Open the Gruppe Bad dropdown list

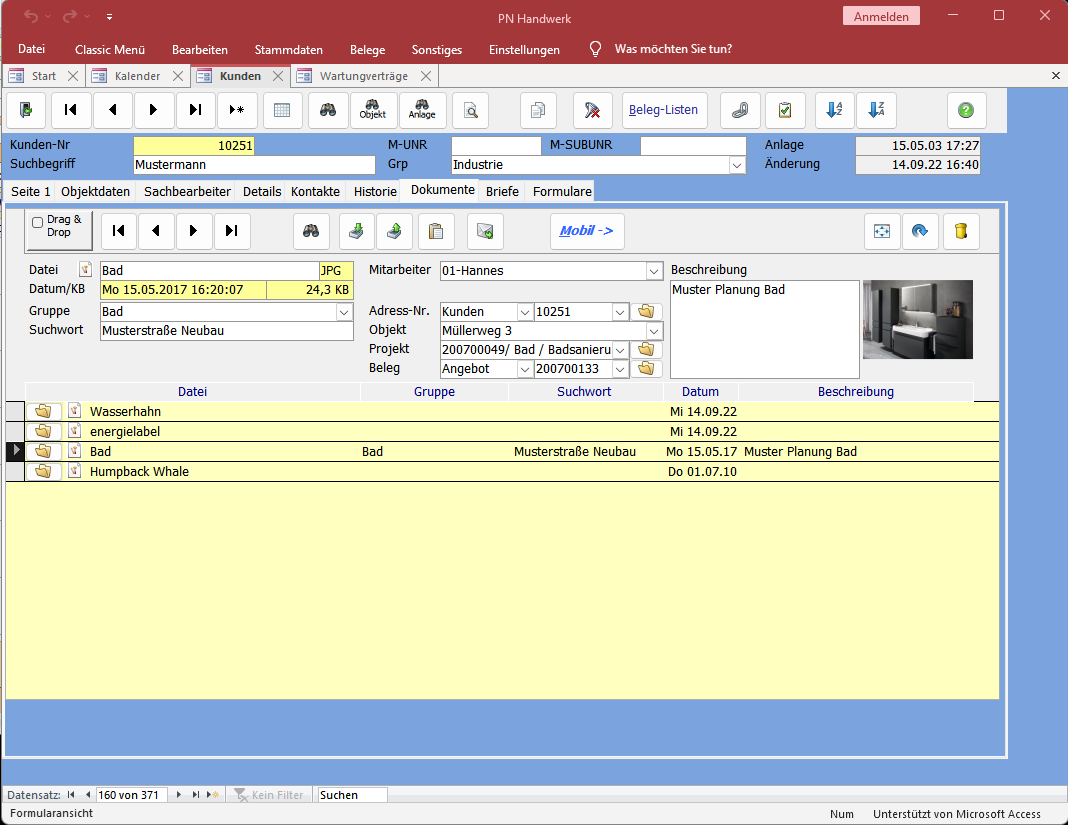click(x=345, y=312)
